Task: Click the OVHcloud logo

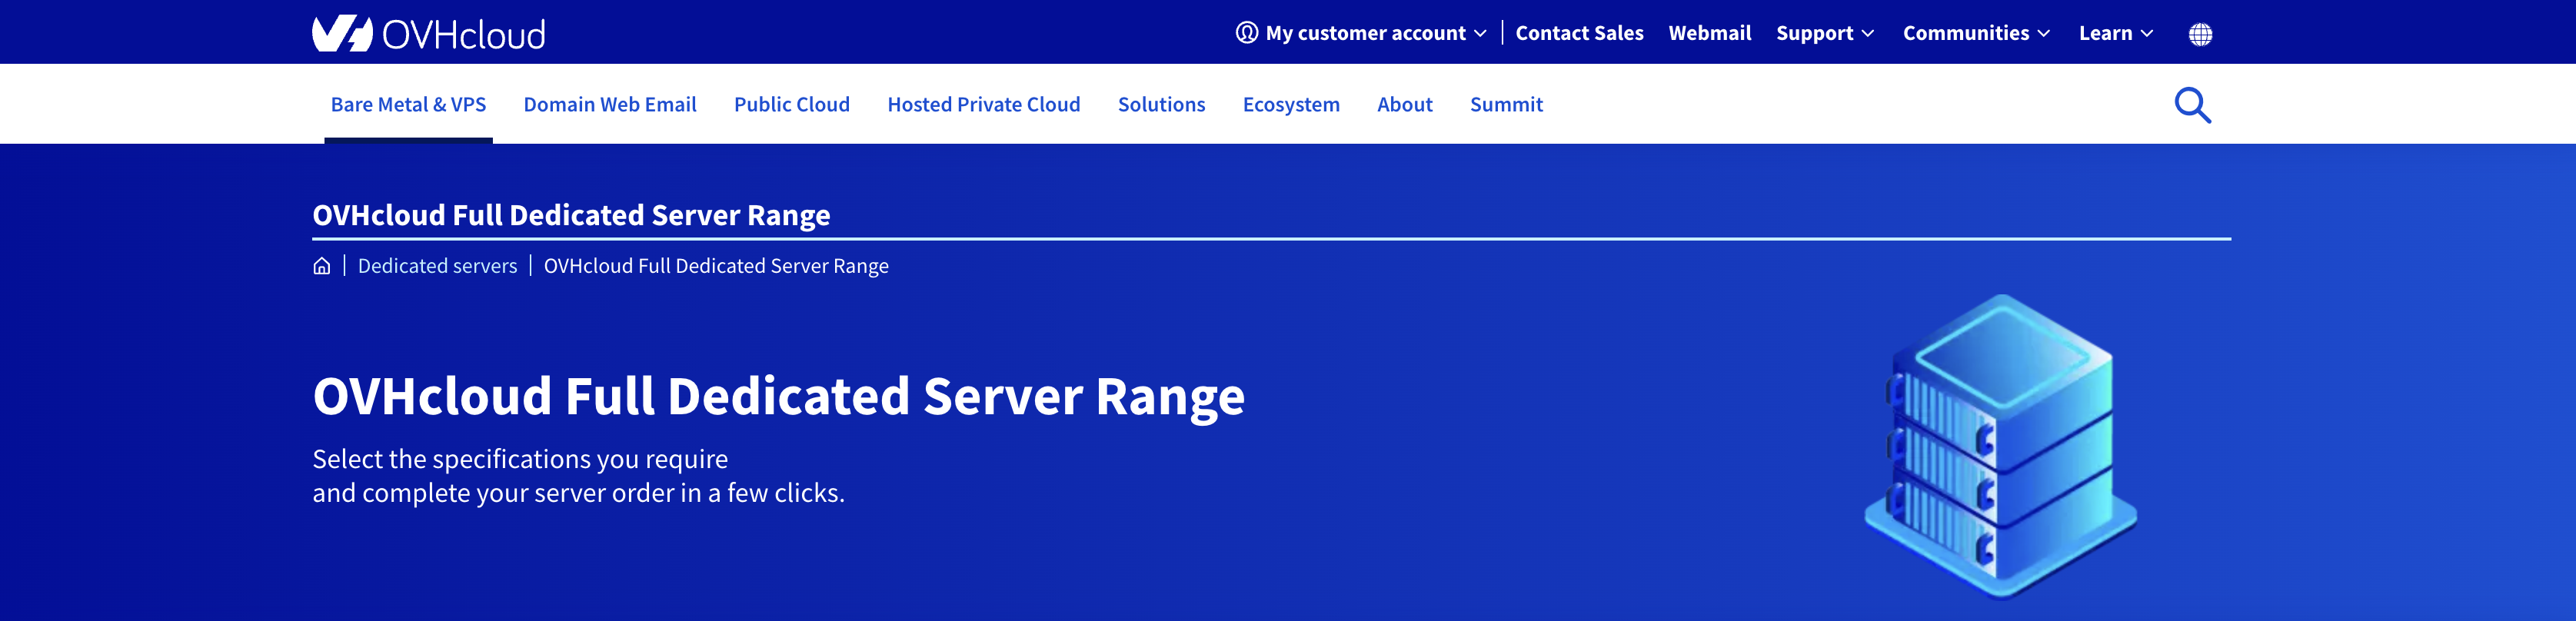Action: pos(428,33)
